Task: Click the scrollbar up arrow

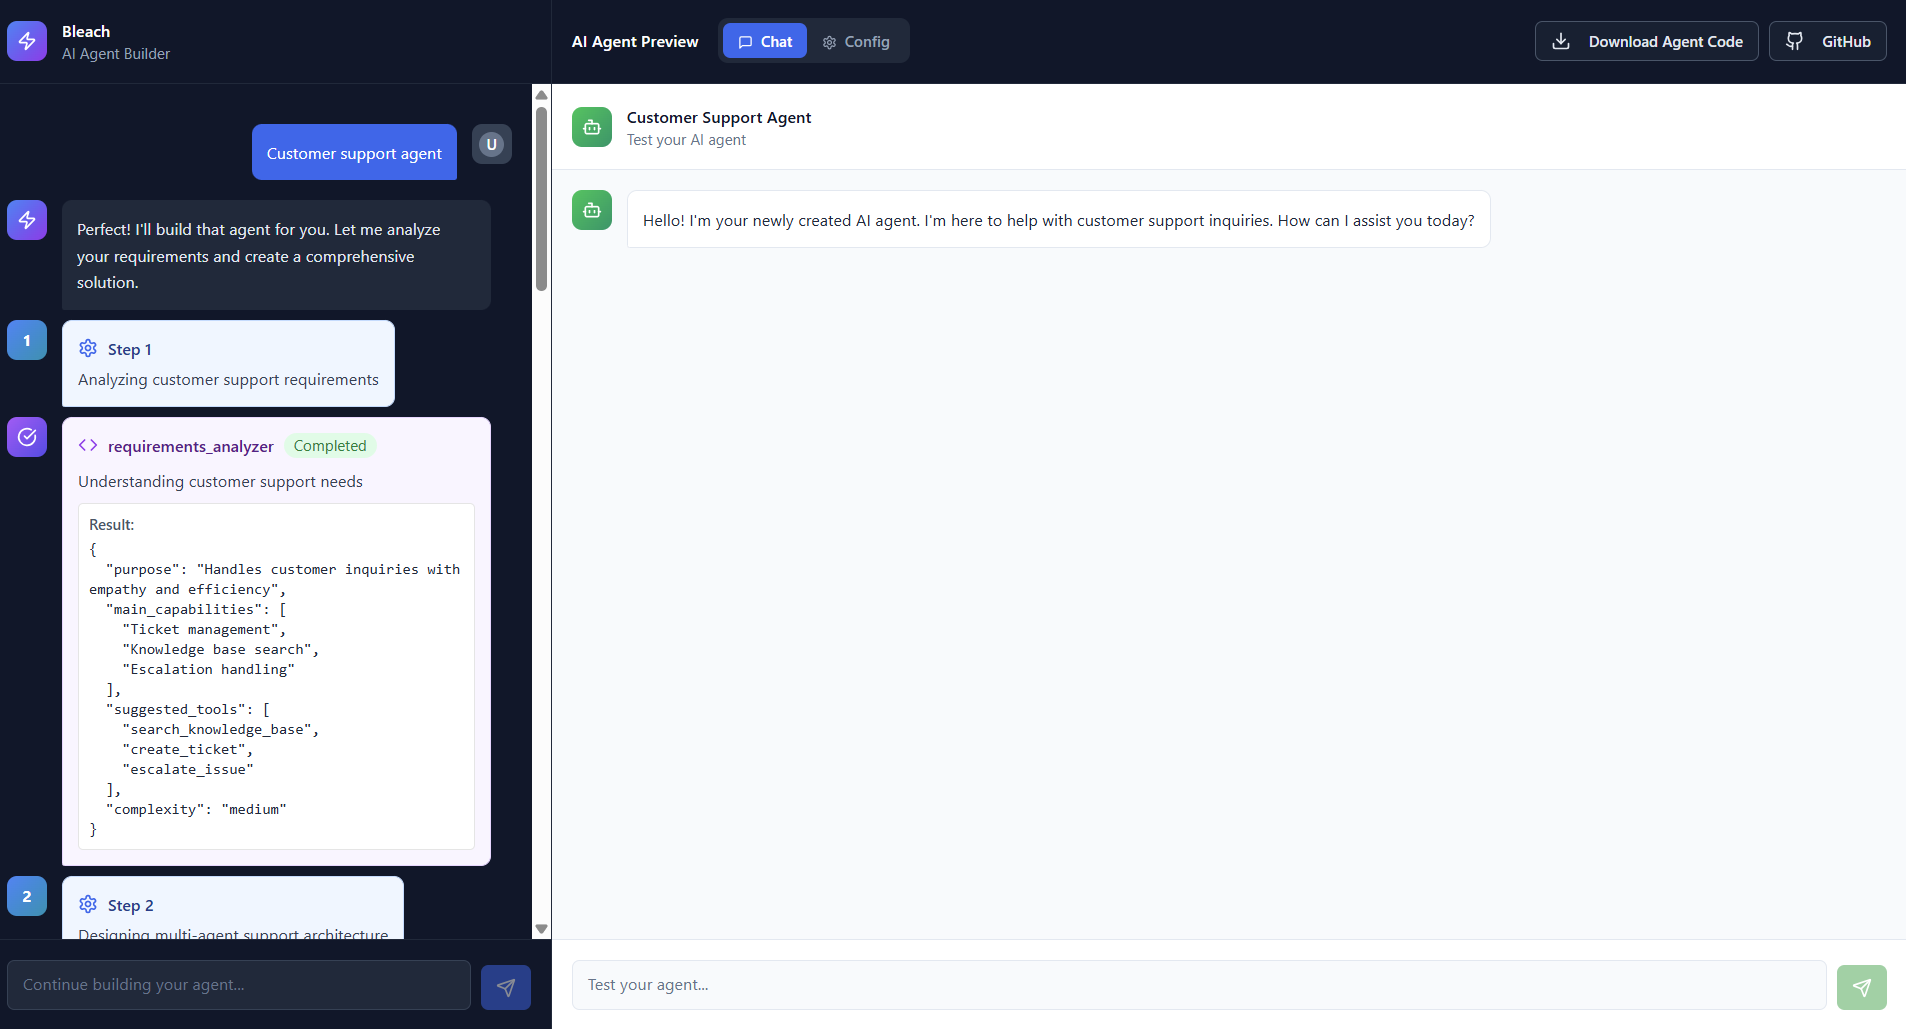Action: point(541,95)
